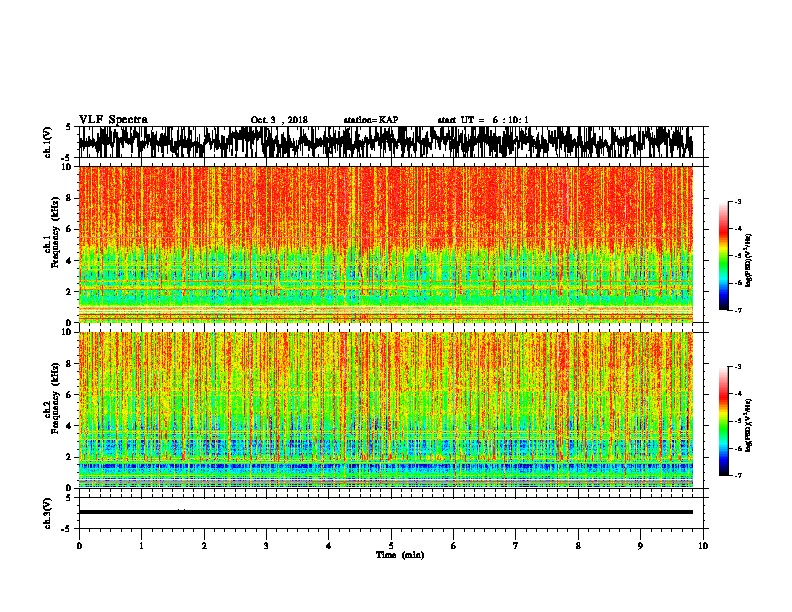The width and height of the screenshot is (792, 612).
Task: Click the ch.2 frequency tick "6"
Action: [x=70, y=395]
